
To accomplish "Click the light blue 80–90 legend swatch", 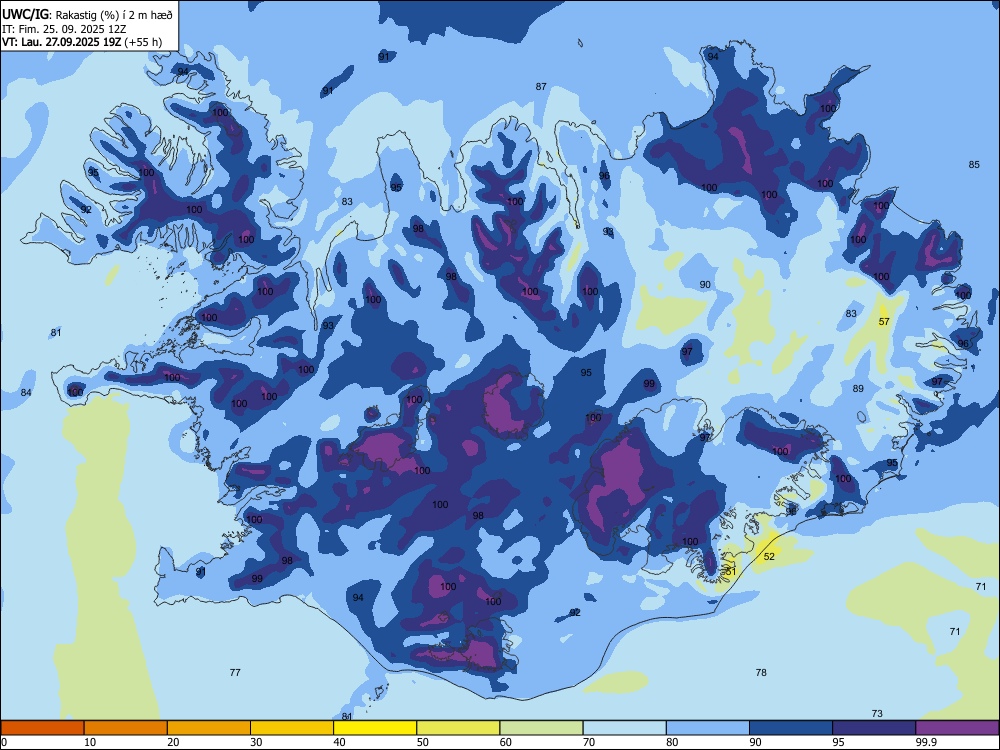I will (x=708, y=728).
